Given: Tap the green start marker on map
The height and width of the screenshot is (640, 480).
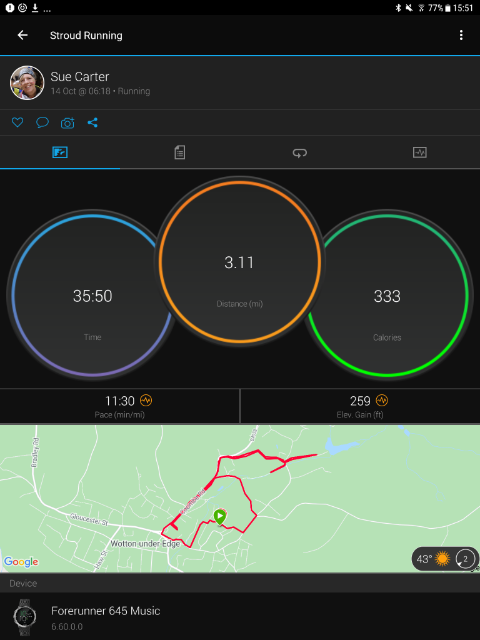Looking at the screenshot, I should tap(220, 517).
